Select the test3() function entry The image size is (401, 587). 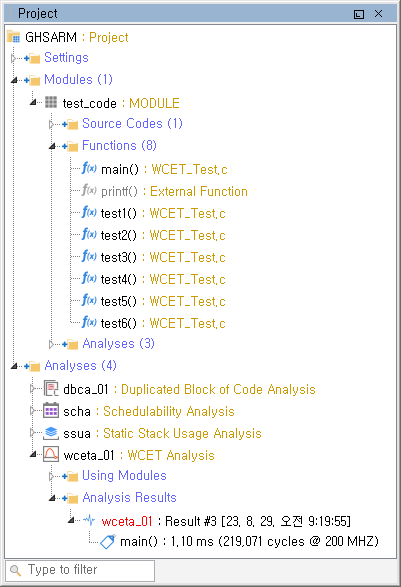pos(154,257)
